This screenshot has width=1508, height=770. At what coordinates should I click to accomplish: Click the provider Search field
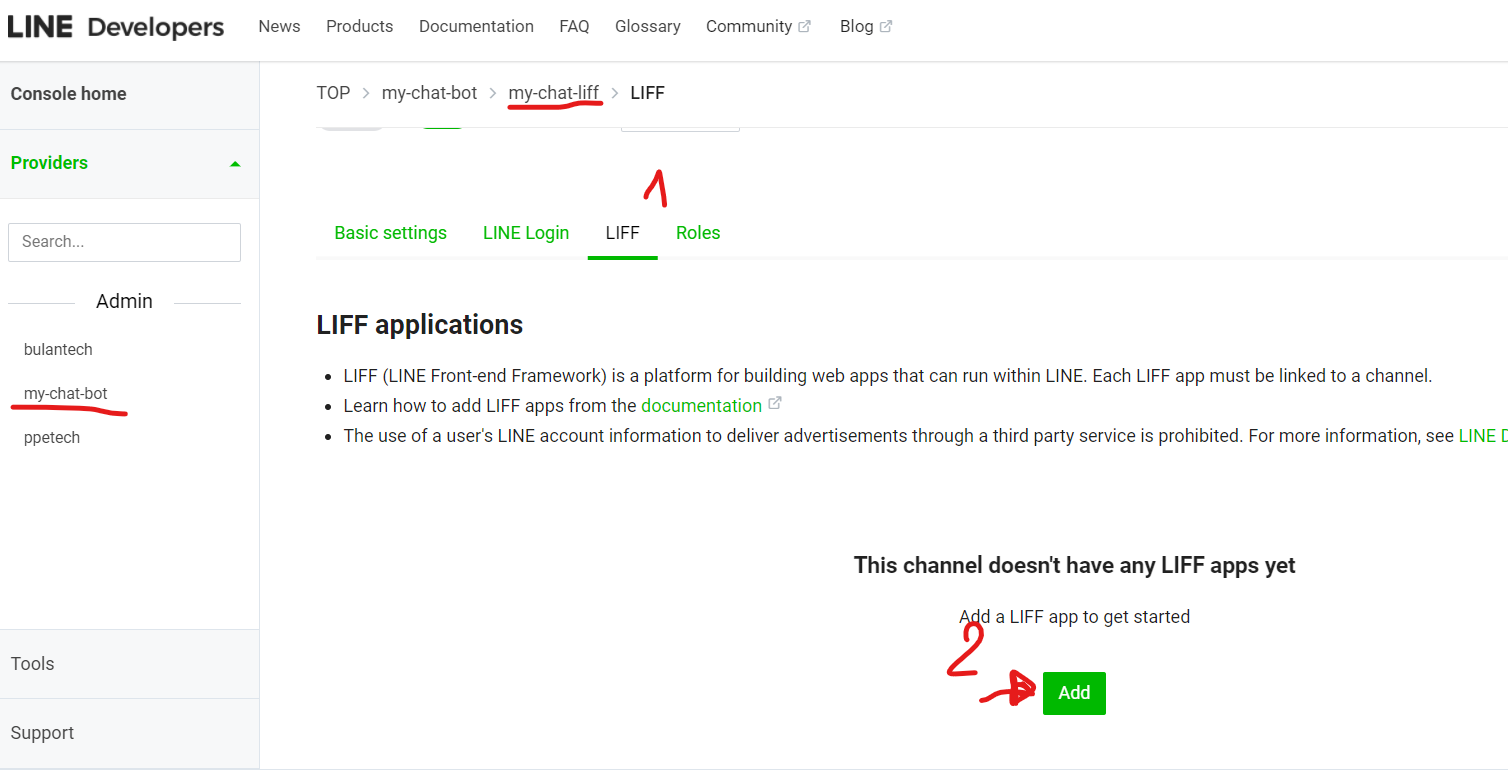click(124, 242)
